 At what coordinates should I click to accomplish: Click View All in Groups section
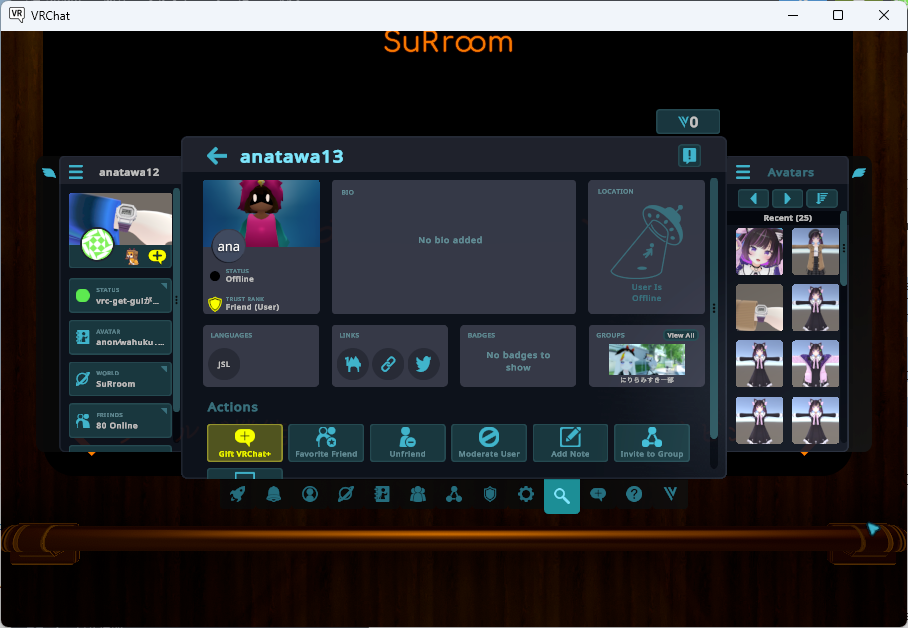point(680,335)
